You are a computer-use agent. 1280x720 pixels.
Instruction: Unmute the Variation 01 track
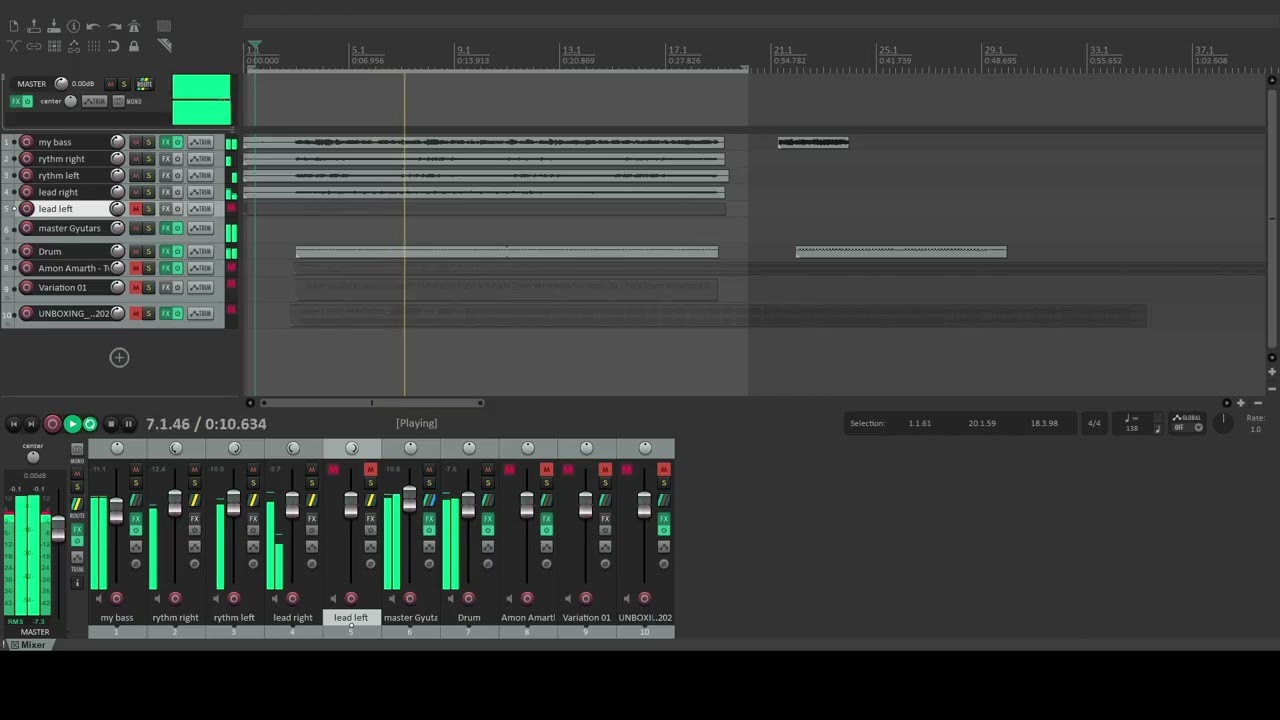tap(136, 288)
